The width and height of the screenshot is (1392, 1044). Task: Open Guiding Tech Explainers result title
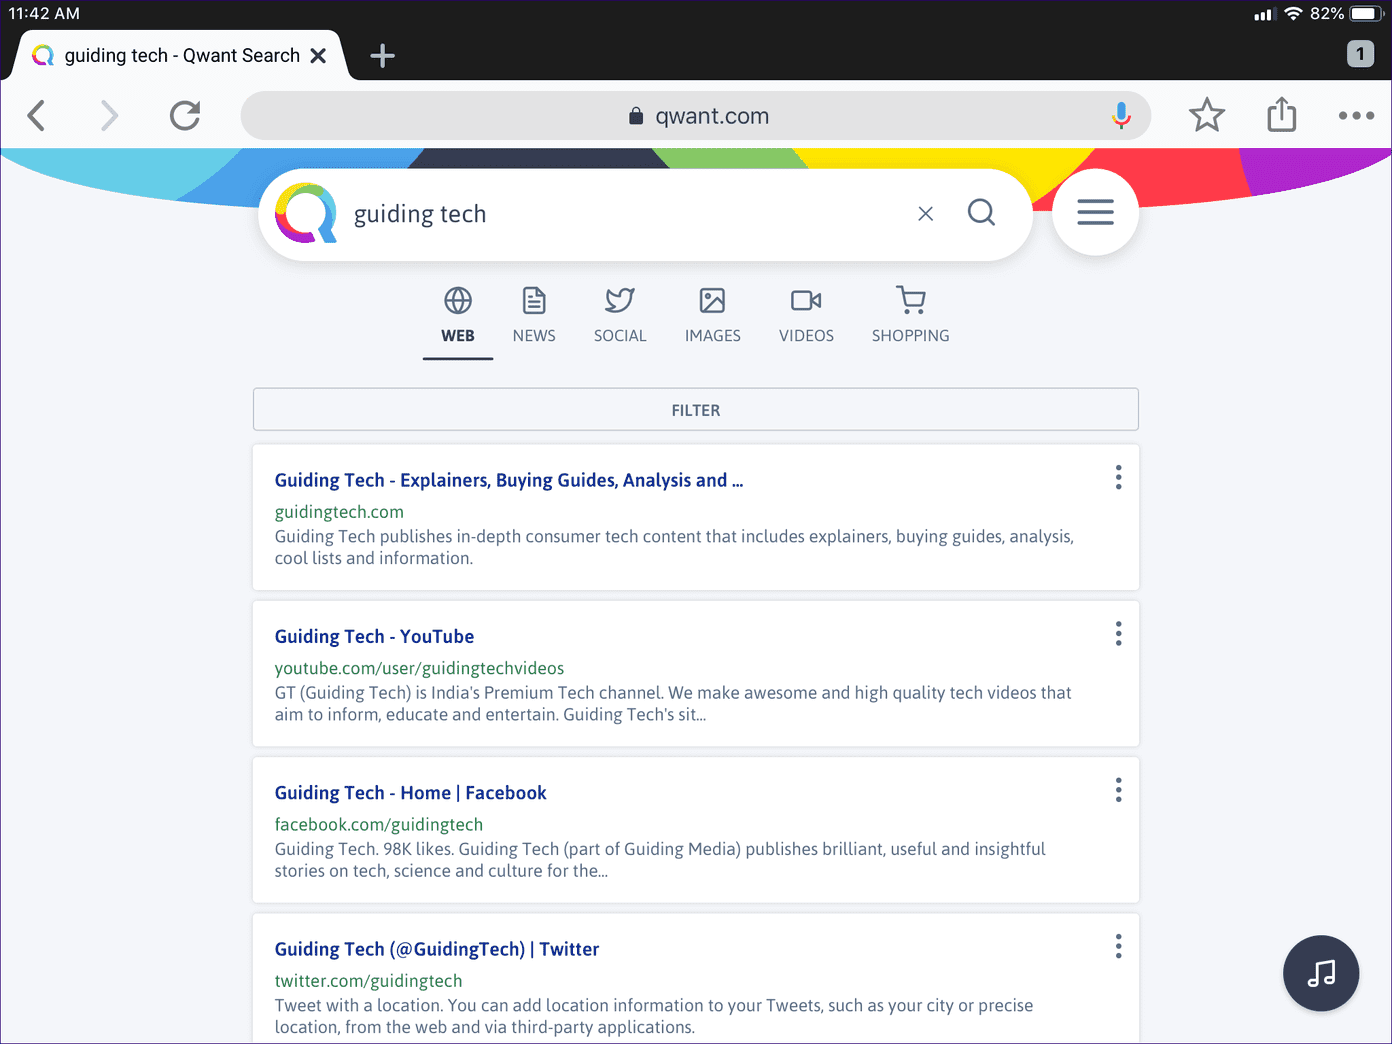coord(509,480)
